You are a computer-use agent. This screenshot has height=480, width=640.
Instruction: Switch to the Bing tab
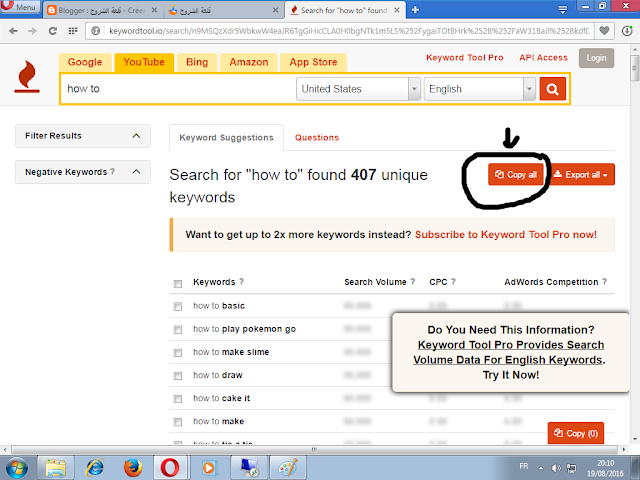197,62
